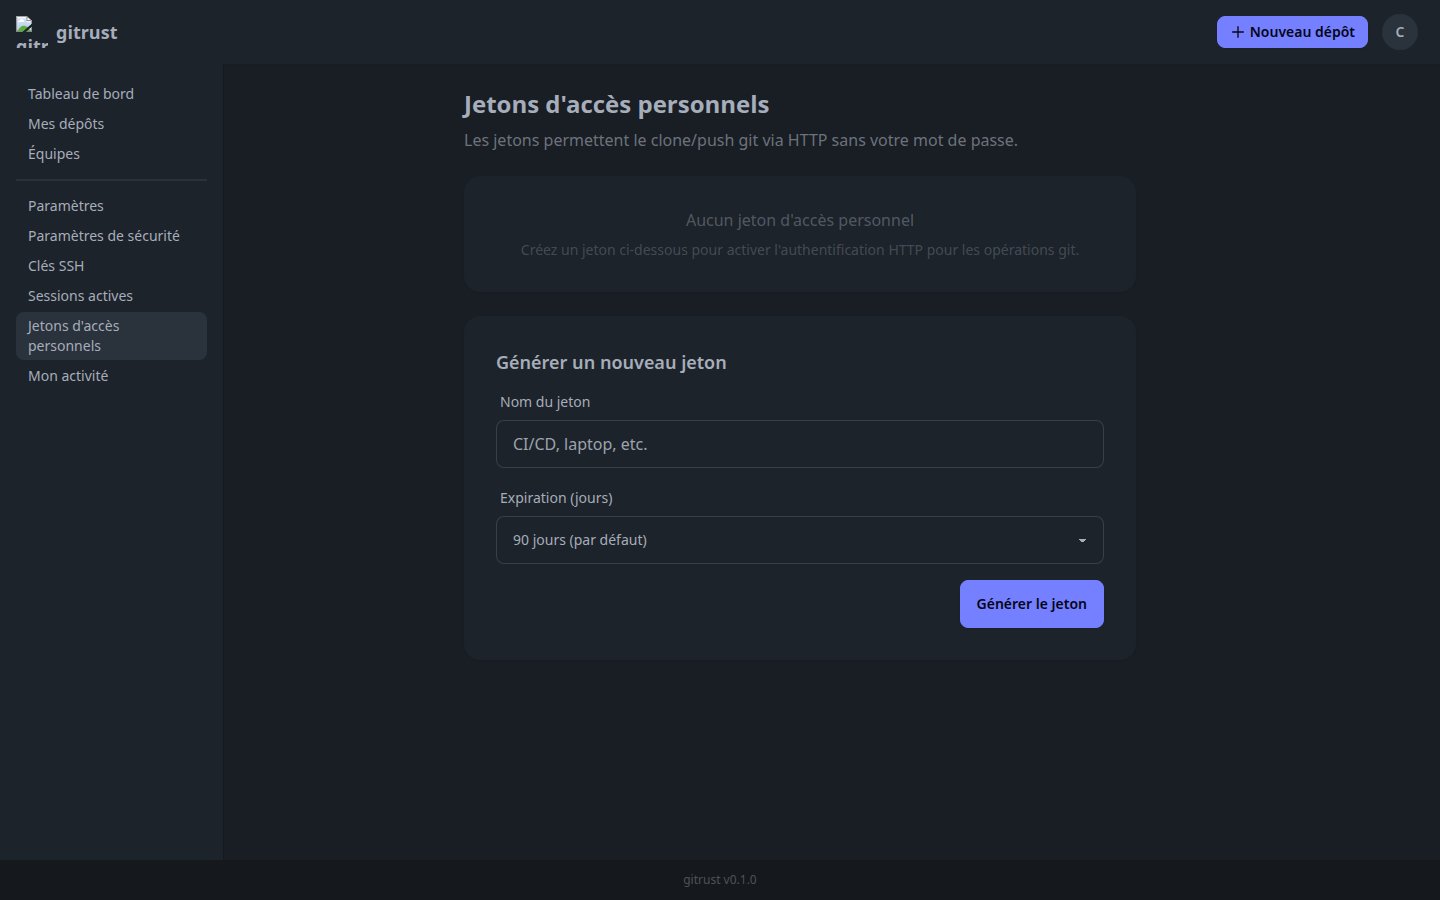View Mon activité page
This screenshot has height=900, width=1440.
tap(67, 375)
